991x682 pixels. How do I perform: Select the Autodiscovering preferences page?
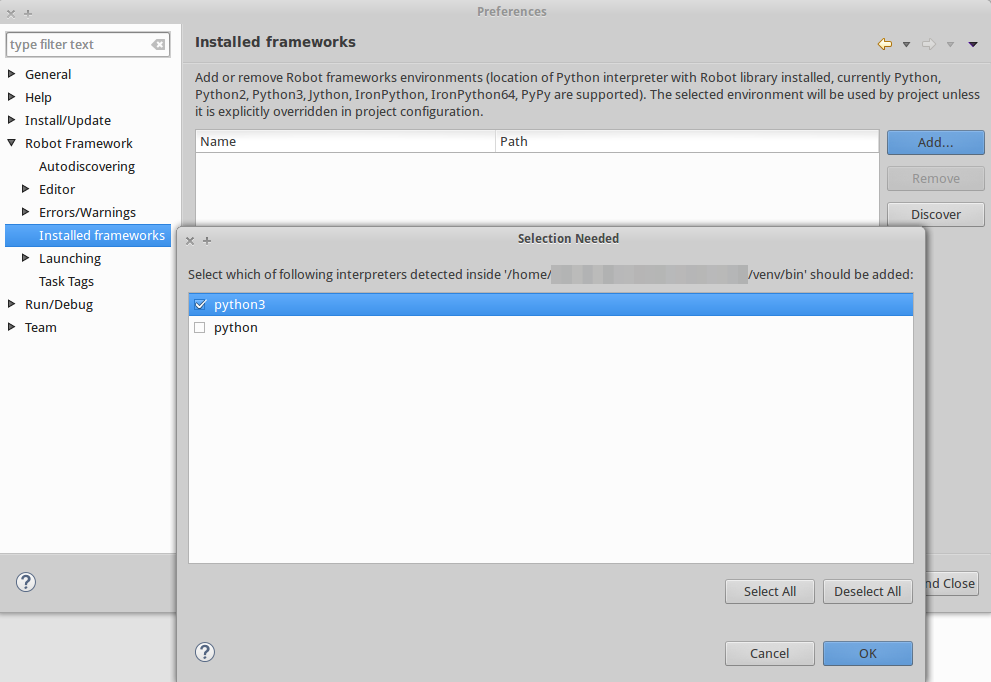point(88,166)
